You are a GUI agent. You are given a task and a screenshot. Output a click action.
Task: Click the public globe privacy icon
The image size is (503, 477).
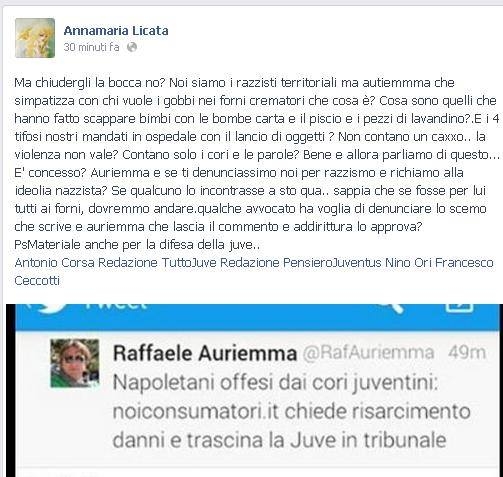pyautogui.click(x=132, y=47)
